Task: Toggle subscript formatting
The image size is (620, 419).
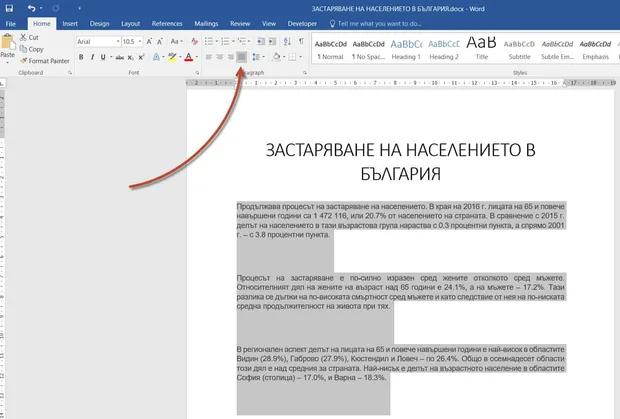Action: coord(130,57)
